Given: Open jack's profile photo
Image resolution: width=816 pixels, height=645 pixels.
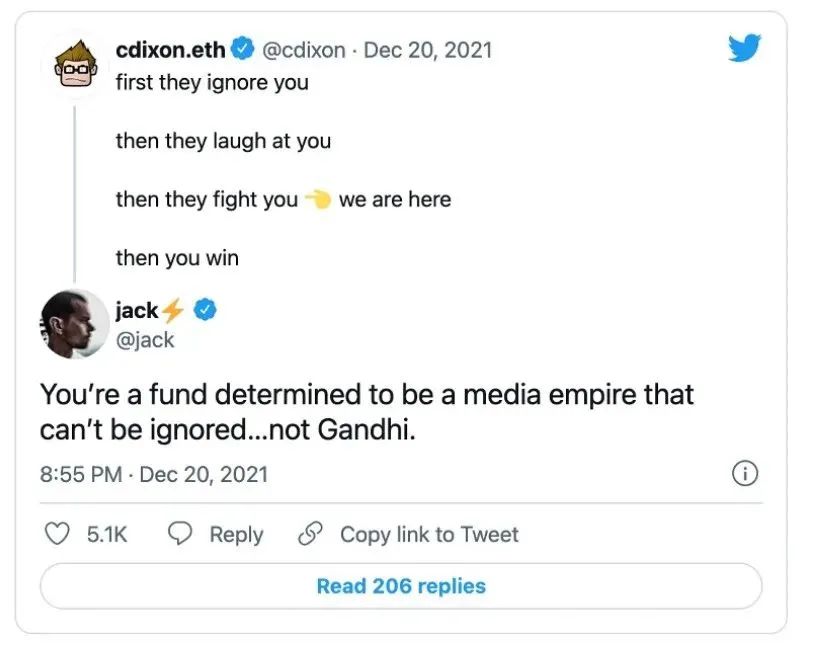Looking at the screenshot, I should [73, 325].
